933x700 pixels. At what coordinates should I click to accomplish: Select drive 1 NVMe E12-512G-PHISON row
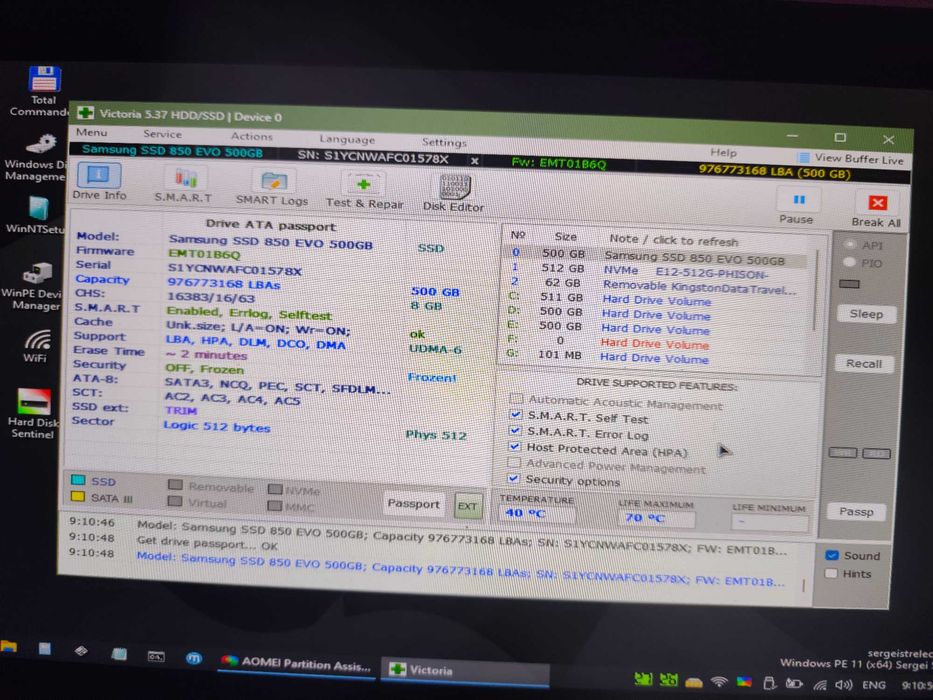coord(657,271)
